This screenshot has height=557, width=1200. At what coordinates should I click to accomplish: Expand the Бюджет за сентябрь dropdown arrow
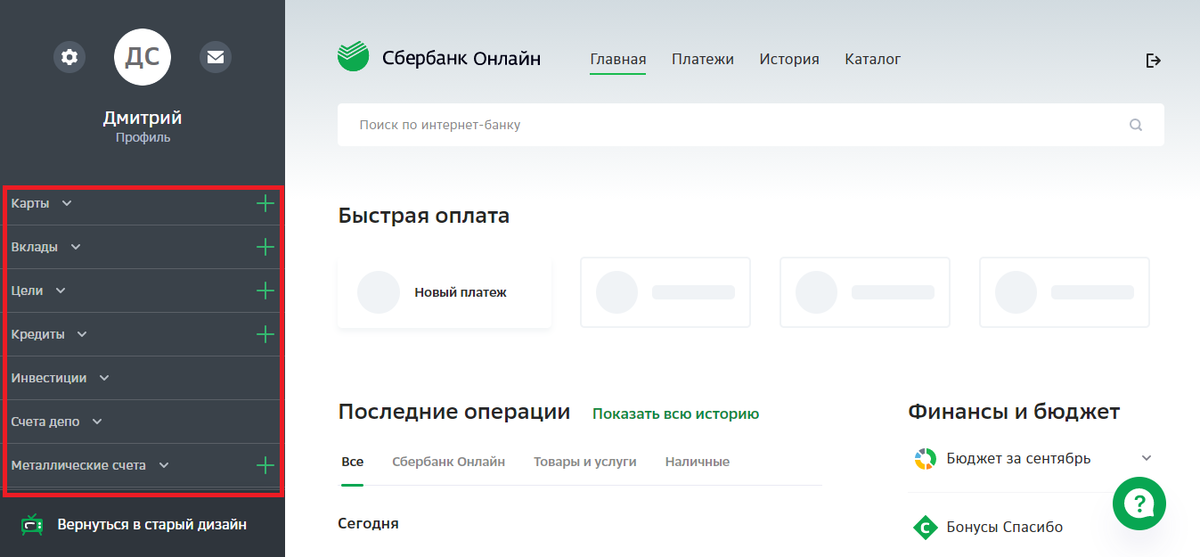(1146, 459)
